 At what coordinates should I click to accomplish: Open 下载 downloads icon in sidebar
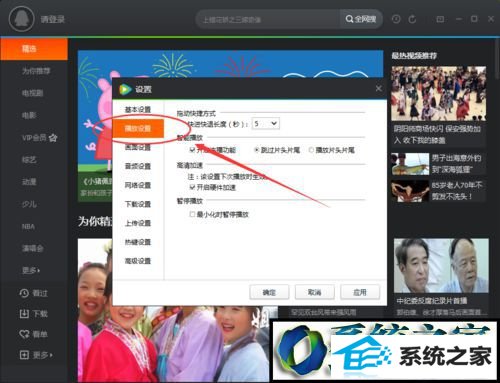(24, 314)
